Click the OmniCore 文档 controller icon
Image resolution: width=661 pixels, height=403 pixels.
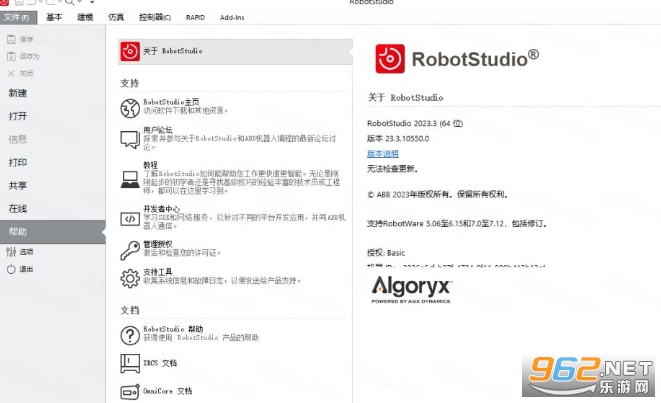click(130, 392)
